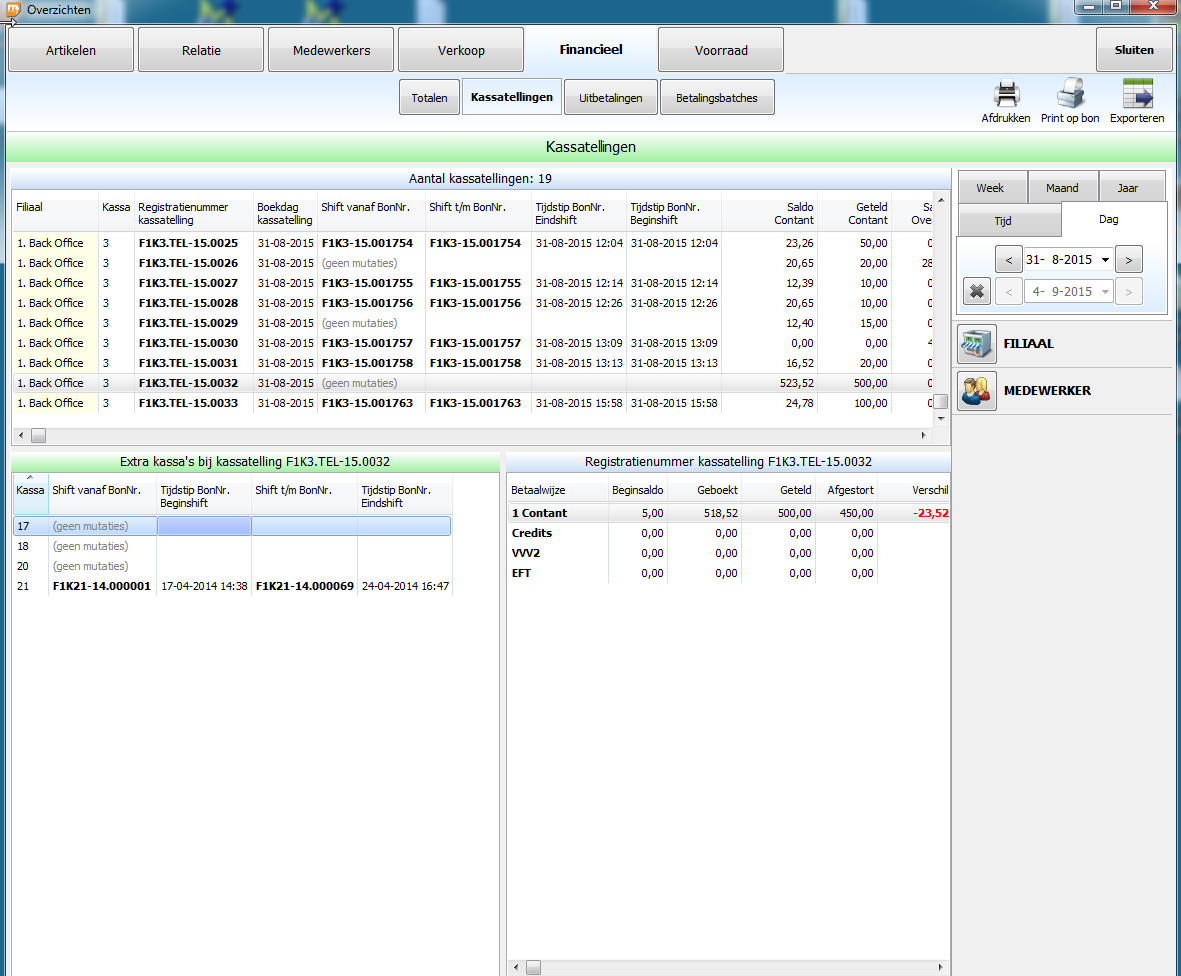The image size is (1181, 976).
Task: Open the Betalingsbatches sub-tab
Action: click(x=717, y=98)
